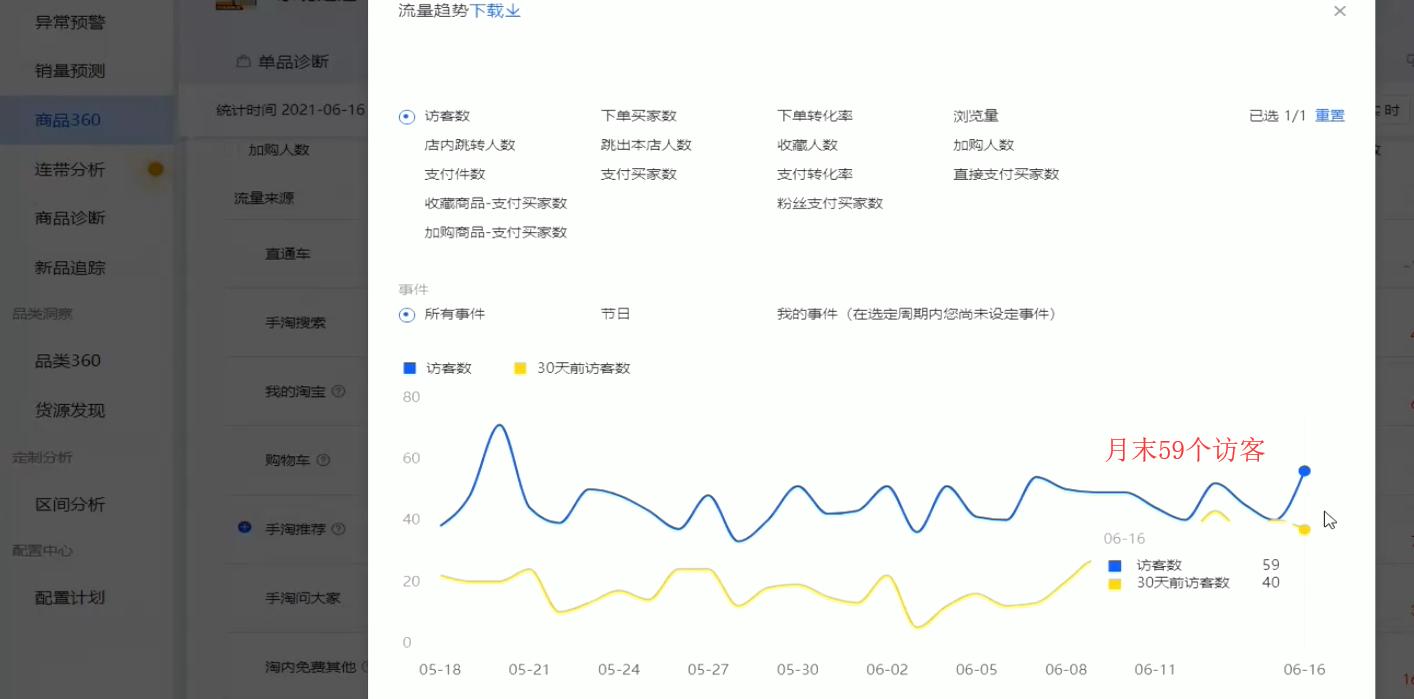This screenshot has width=1414, height=699.
Task: Click the 重置 reset link
Action: pos(1329,116)
